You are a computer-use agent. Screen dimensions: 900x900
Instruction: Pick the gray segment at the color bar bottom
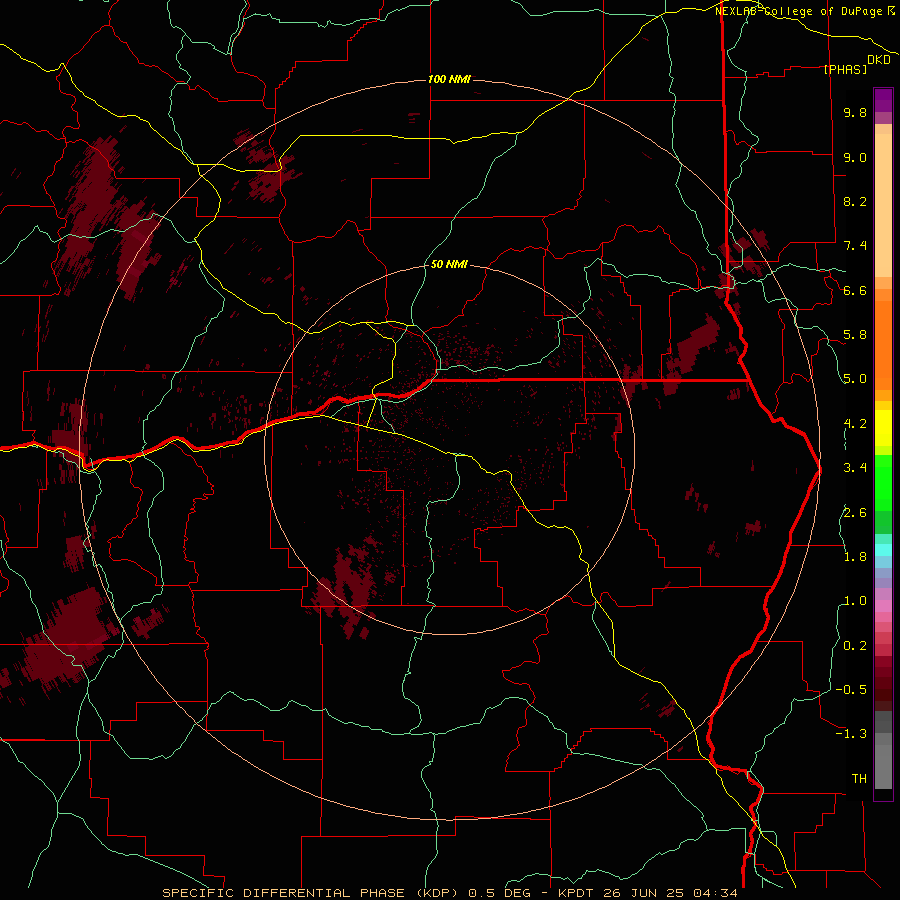(883, 769)
